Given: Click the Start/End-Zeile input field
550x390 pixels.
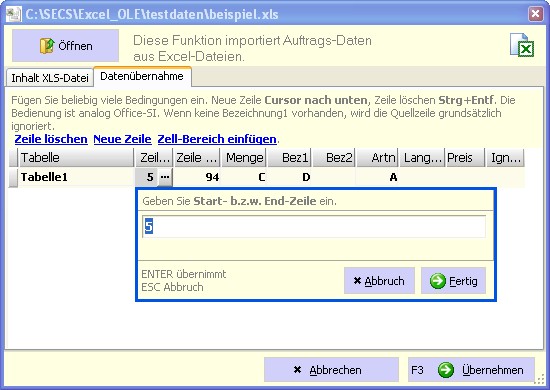Looking at the screenshot, I should coord(314,226).
